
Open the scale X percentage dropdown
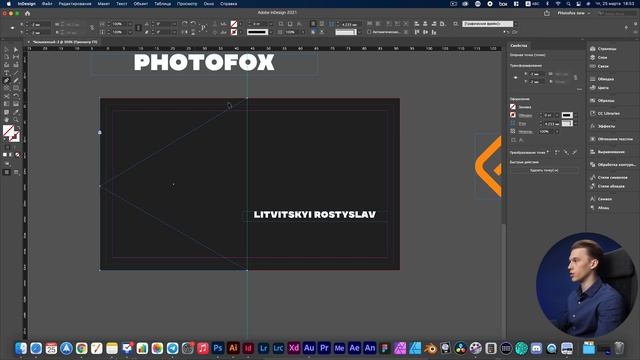pyautogui.click(x=129, y=24)
